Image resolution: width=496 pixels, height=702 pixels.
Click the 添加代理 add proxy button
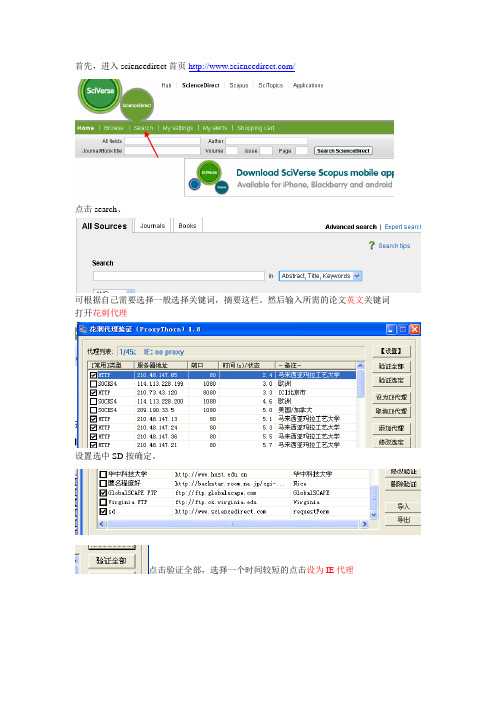point(391,428)
